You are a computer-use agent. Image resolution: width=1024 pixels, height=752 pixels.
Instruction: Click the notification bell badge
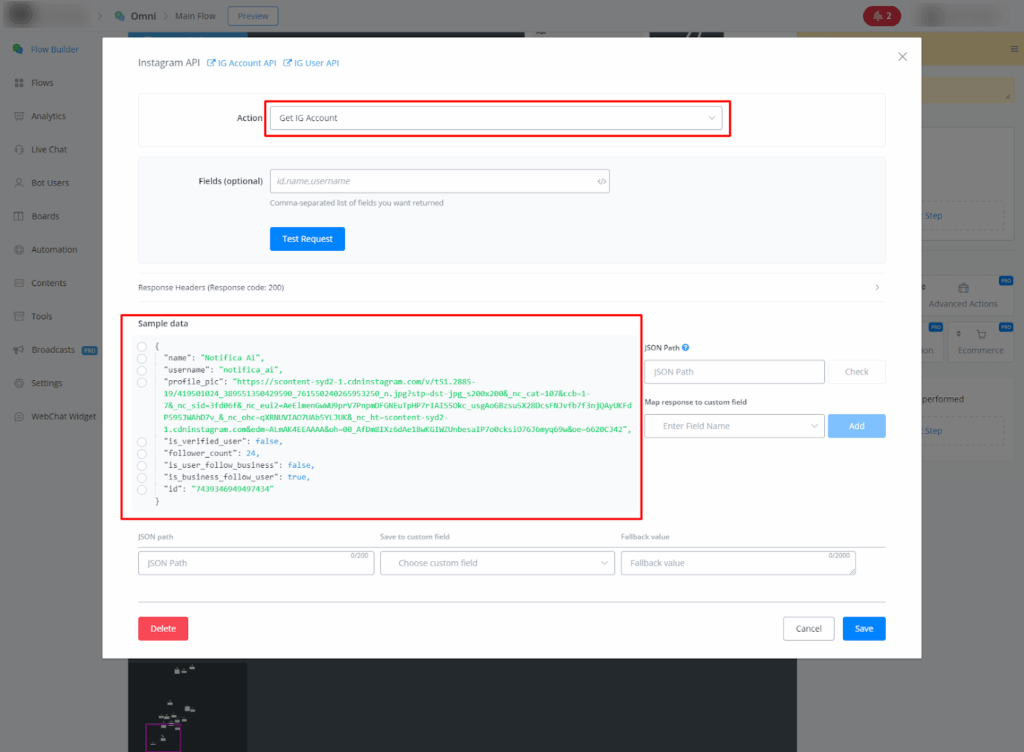pos(882,16)
